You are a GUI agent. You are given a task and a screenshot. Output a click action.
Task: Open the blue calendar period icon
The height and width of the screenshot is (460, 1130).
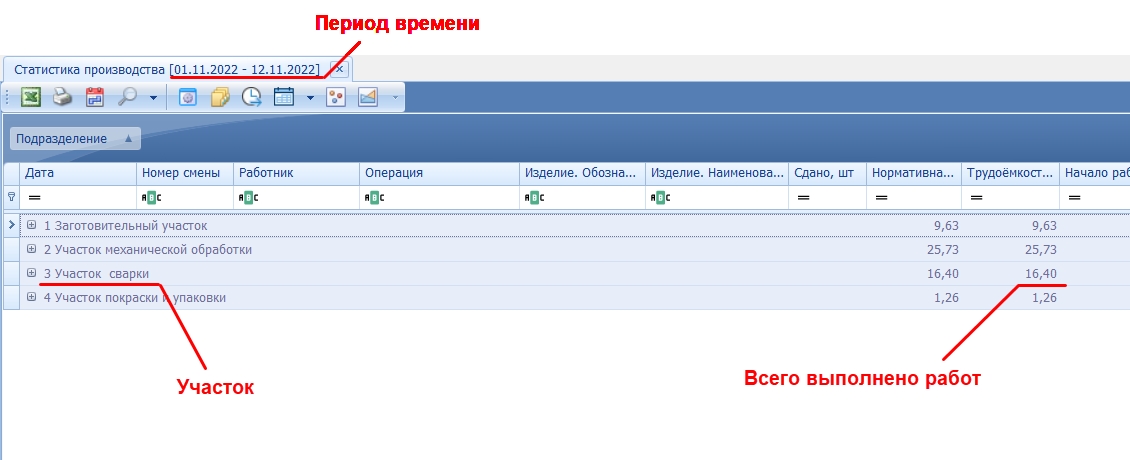284,97
